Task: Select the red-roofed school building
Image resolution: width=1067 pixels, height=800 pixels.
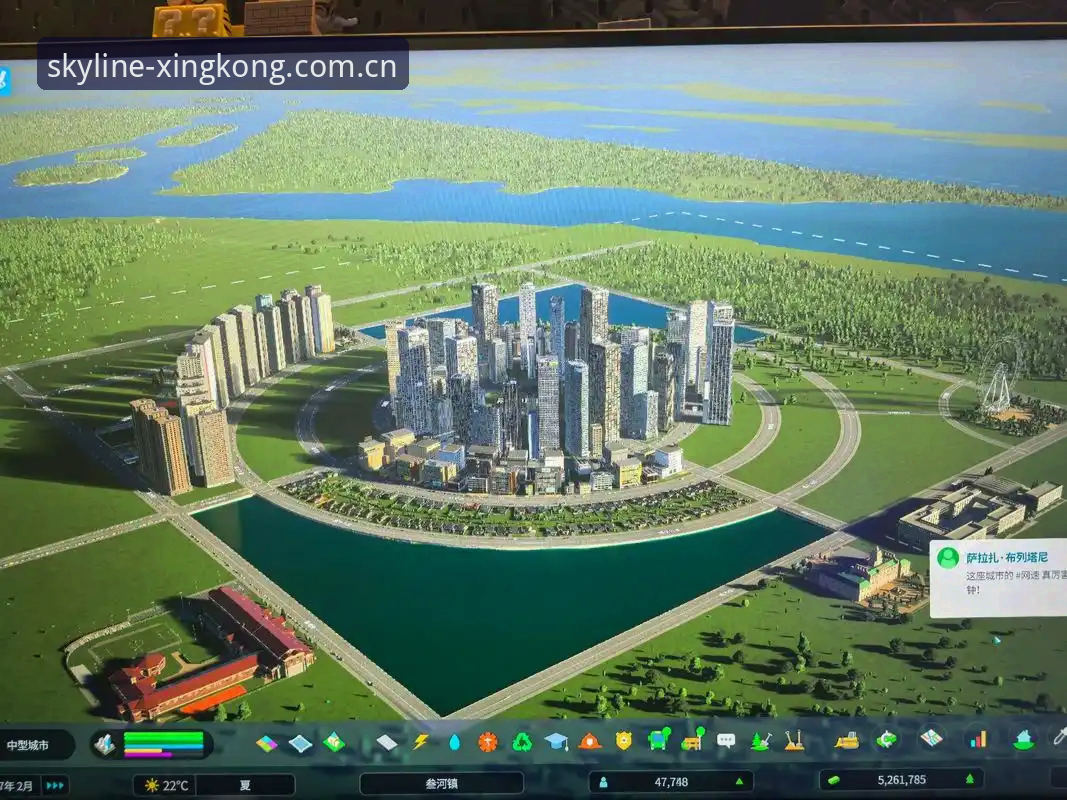Action: pyautogui.click(x=211, y=656)
